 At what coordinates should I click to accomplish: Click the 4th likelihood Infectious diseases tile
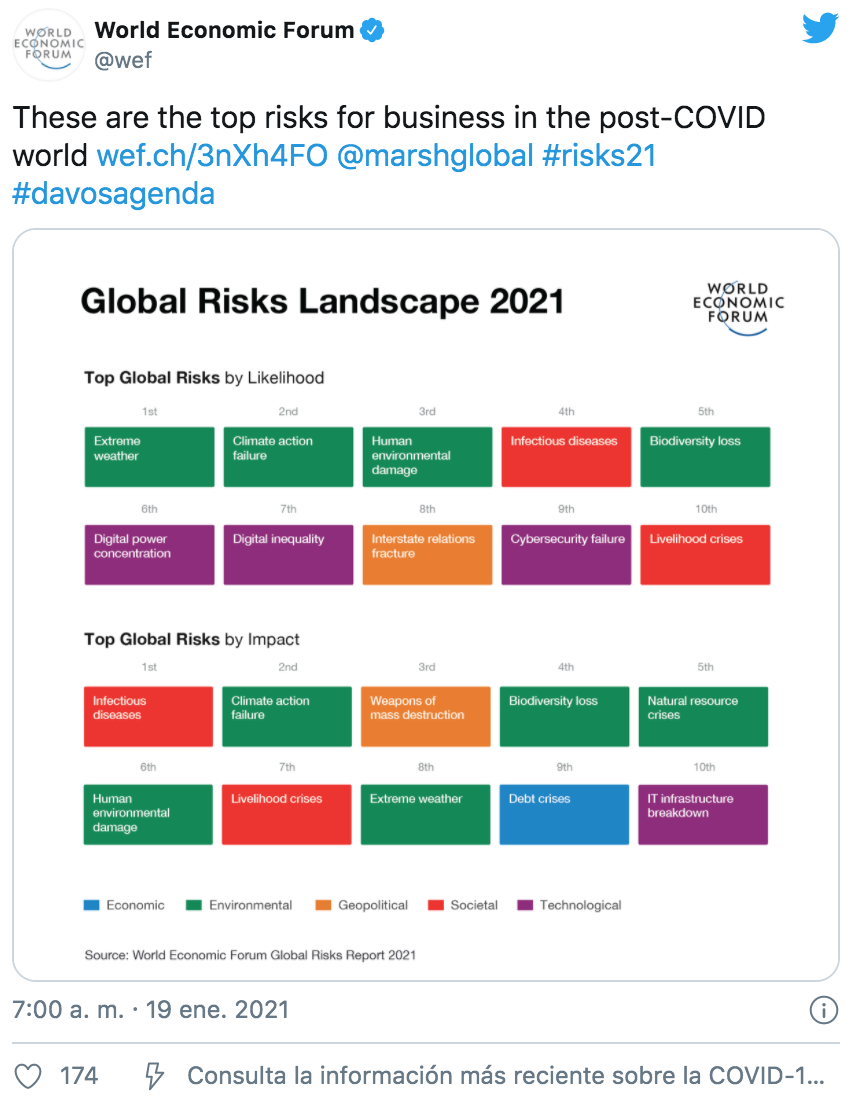point(566,457)
